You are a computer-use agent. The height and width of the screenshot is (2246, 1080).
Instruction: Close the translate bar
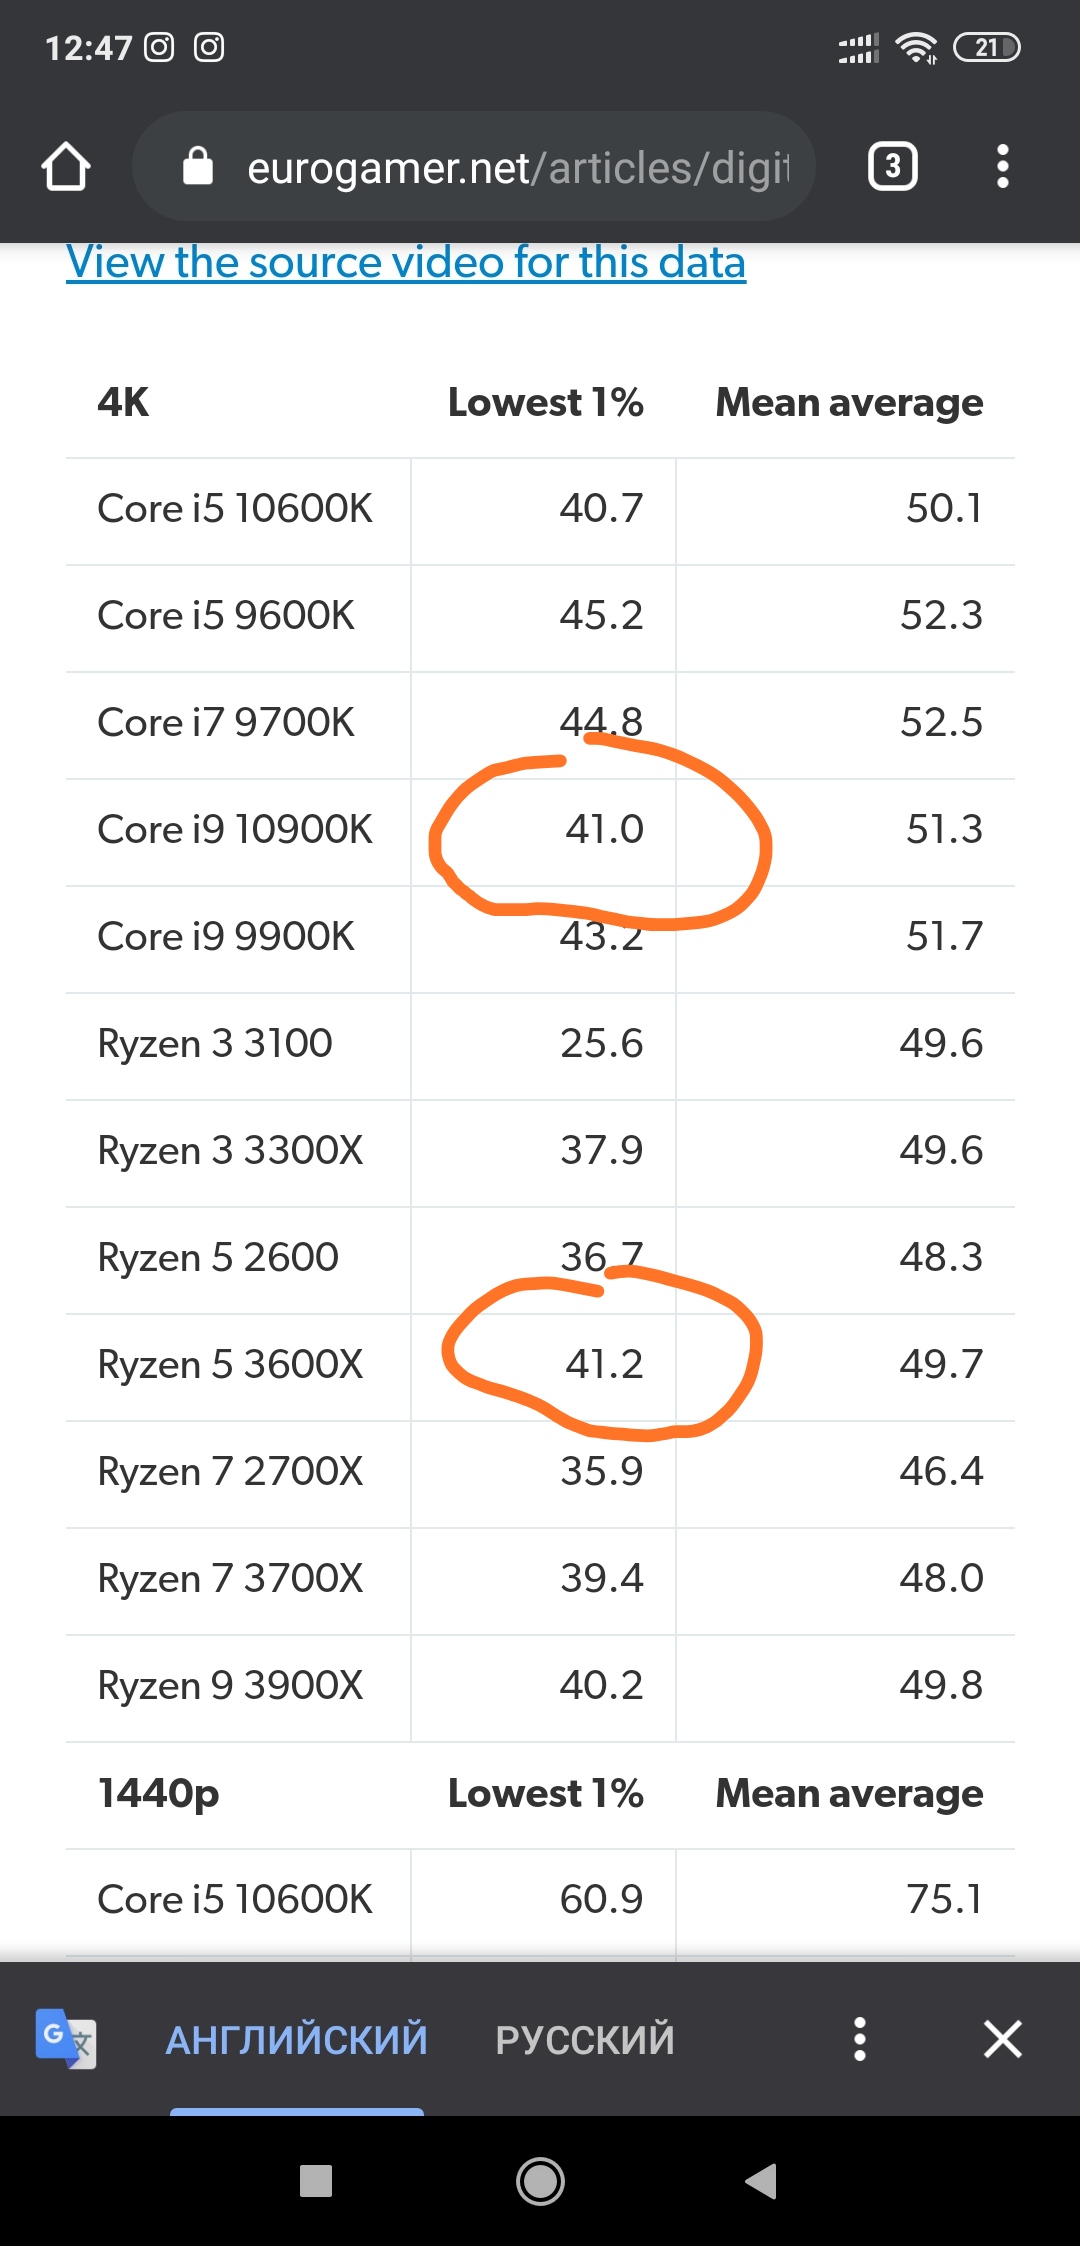pyautogui.click(x=1002, y=2039)
